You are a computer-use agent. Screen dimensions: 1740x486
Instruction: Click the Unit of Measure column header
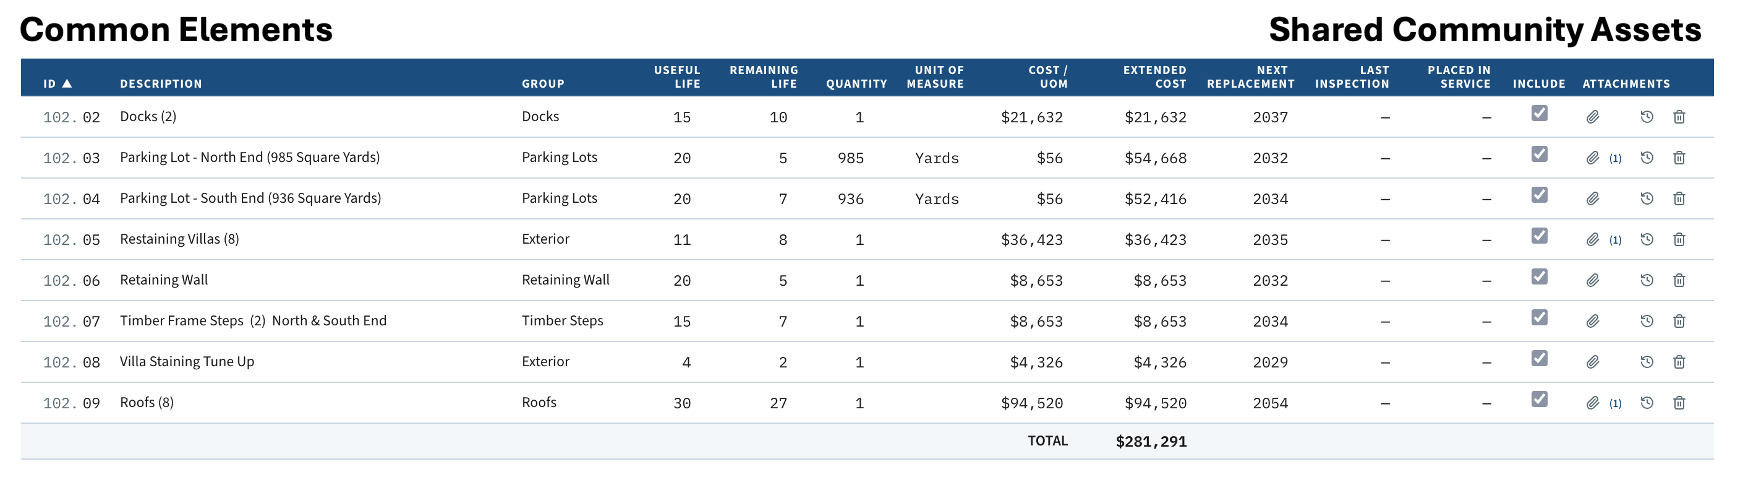click(935, 77)
